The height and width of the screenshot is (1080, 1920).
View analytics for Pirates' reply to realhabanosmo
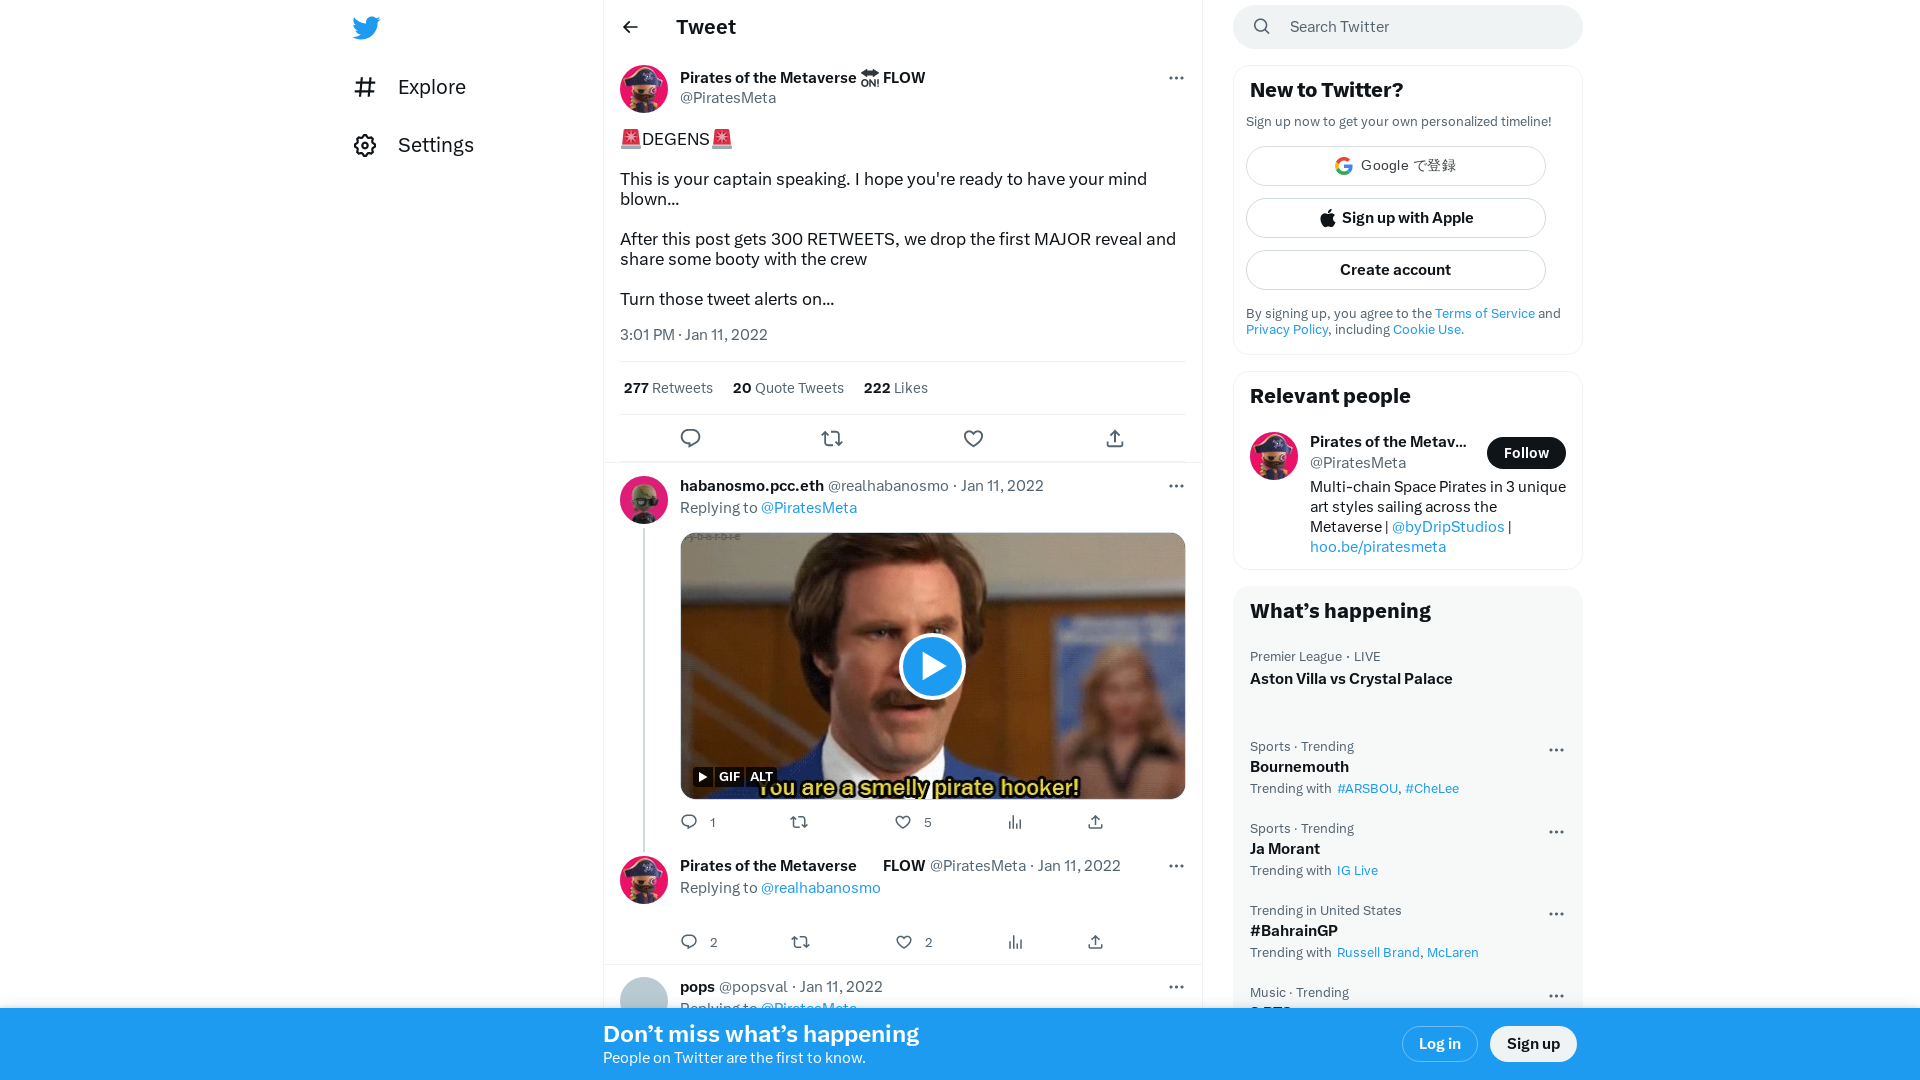pyautogui.click(x=1016, y=942)
